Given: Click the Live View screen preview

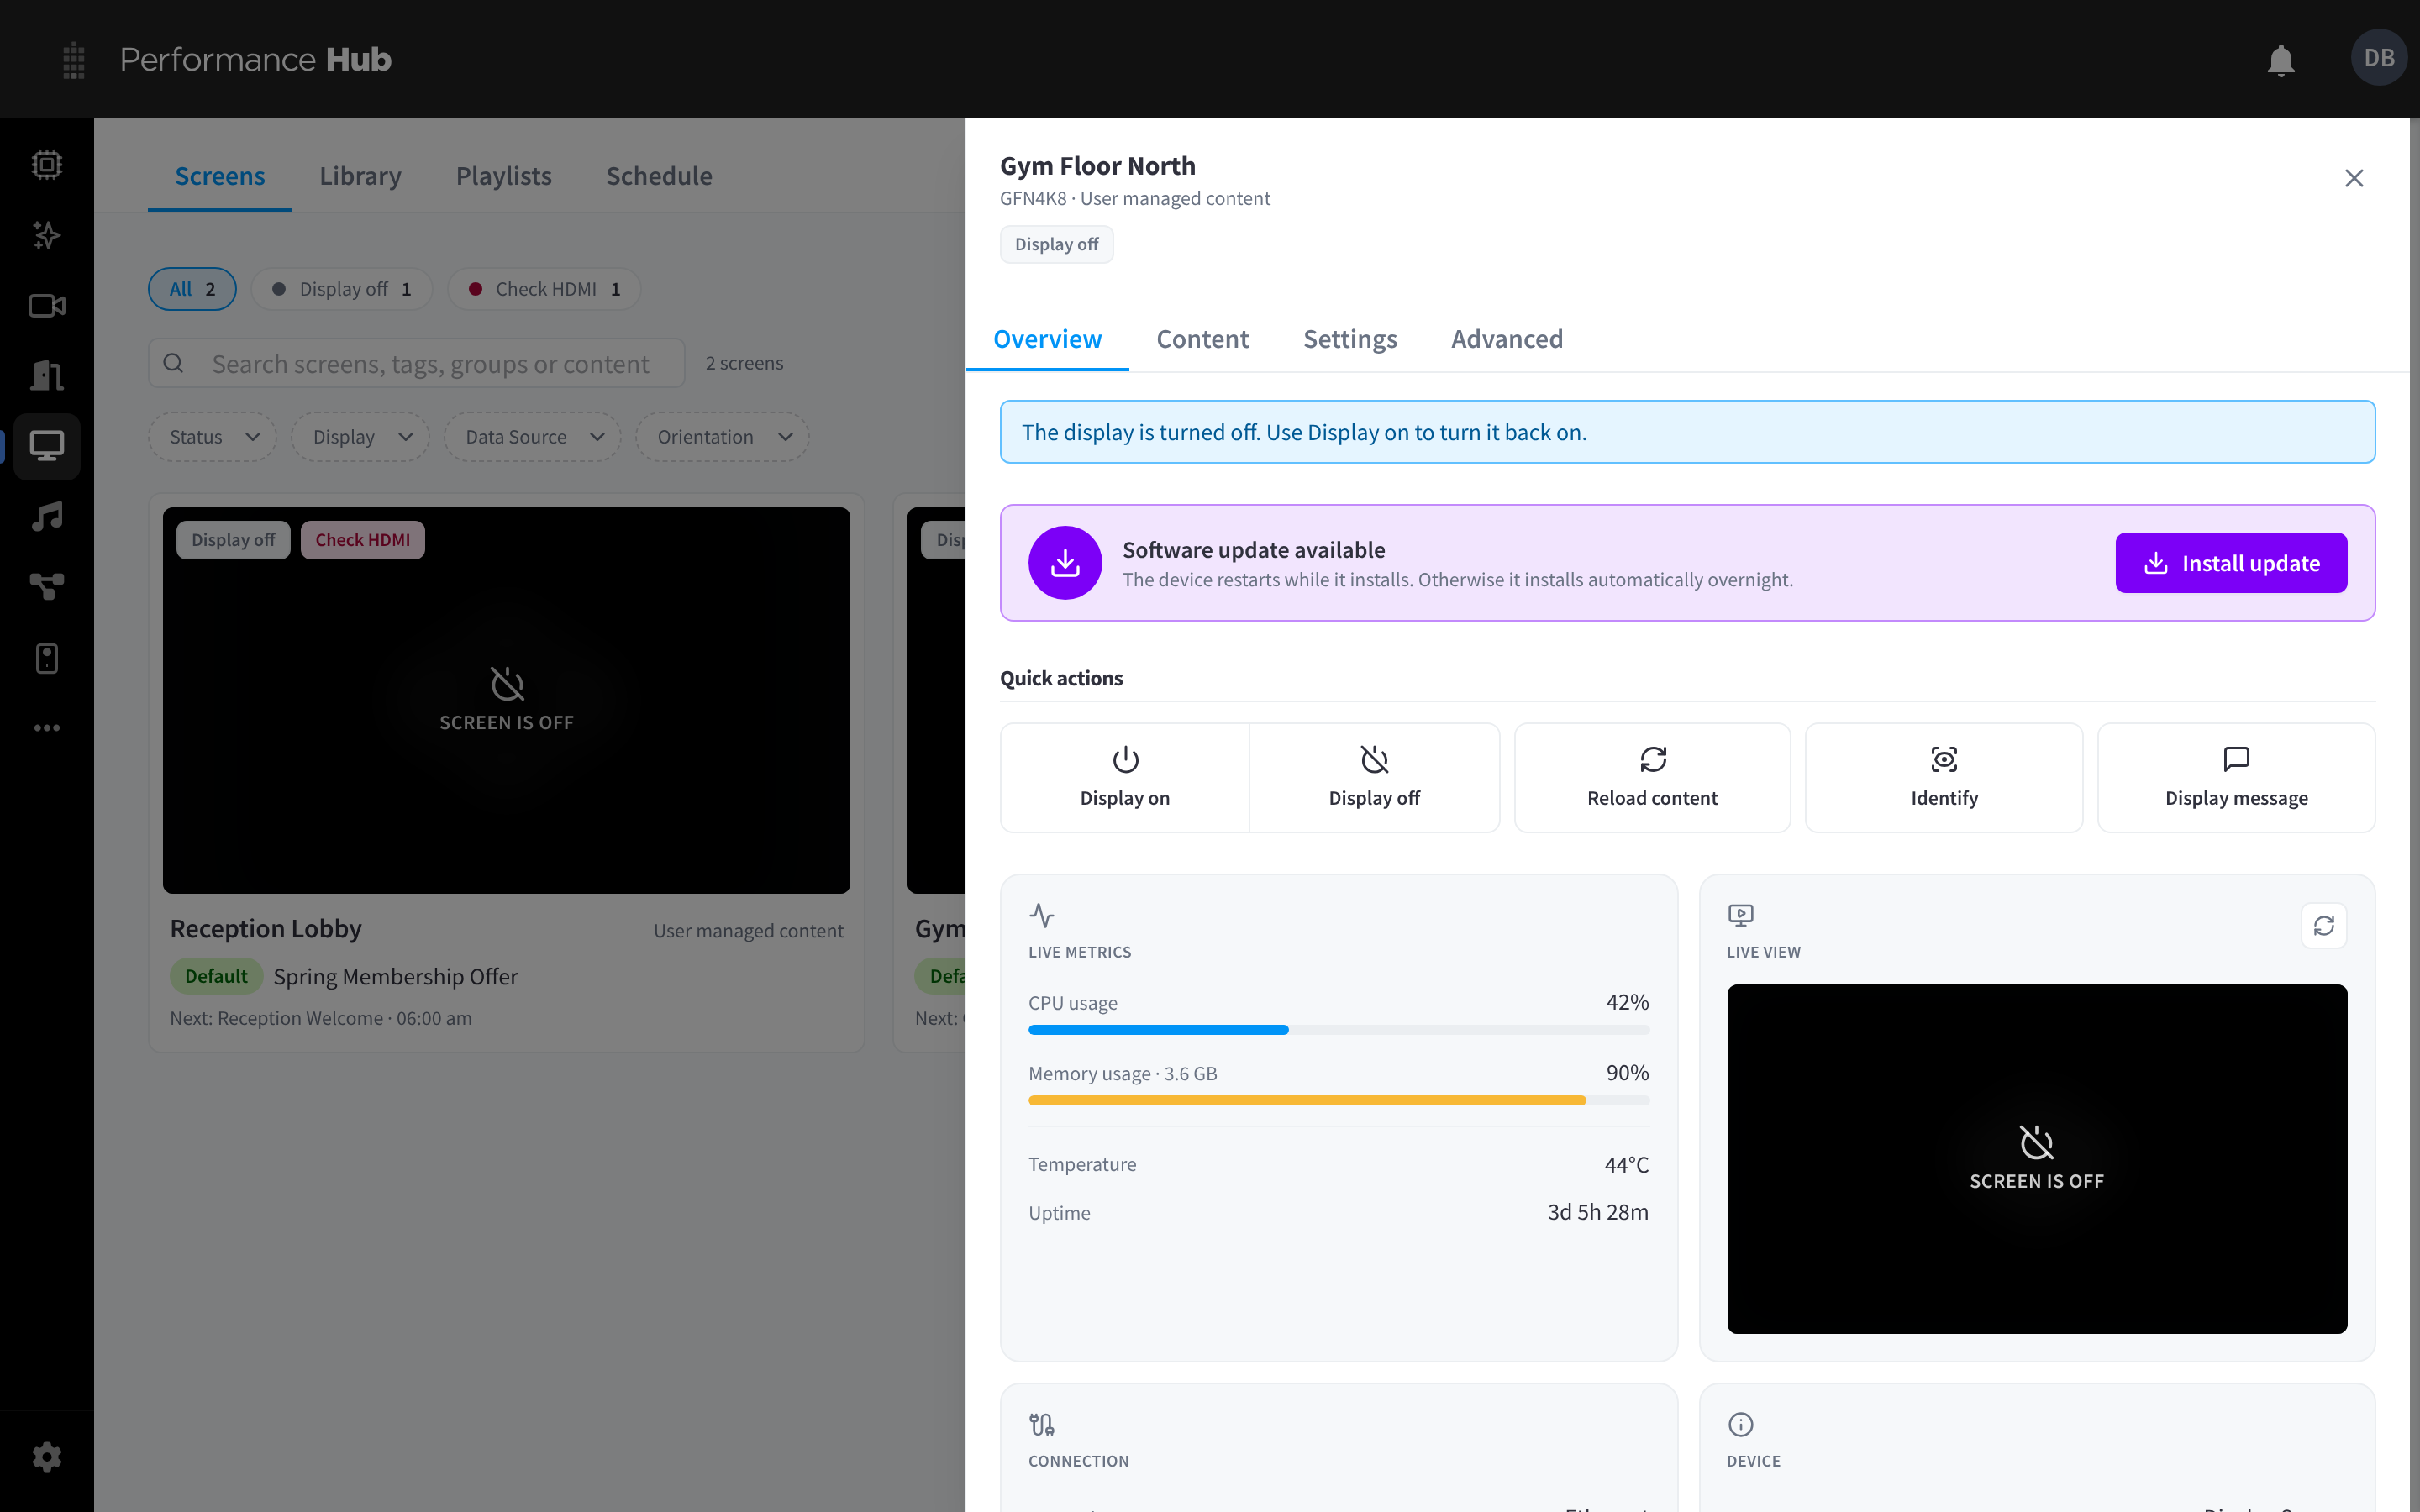Looking at the screenshot, I should pos(2037,1159).
